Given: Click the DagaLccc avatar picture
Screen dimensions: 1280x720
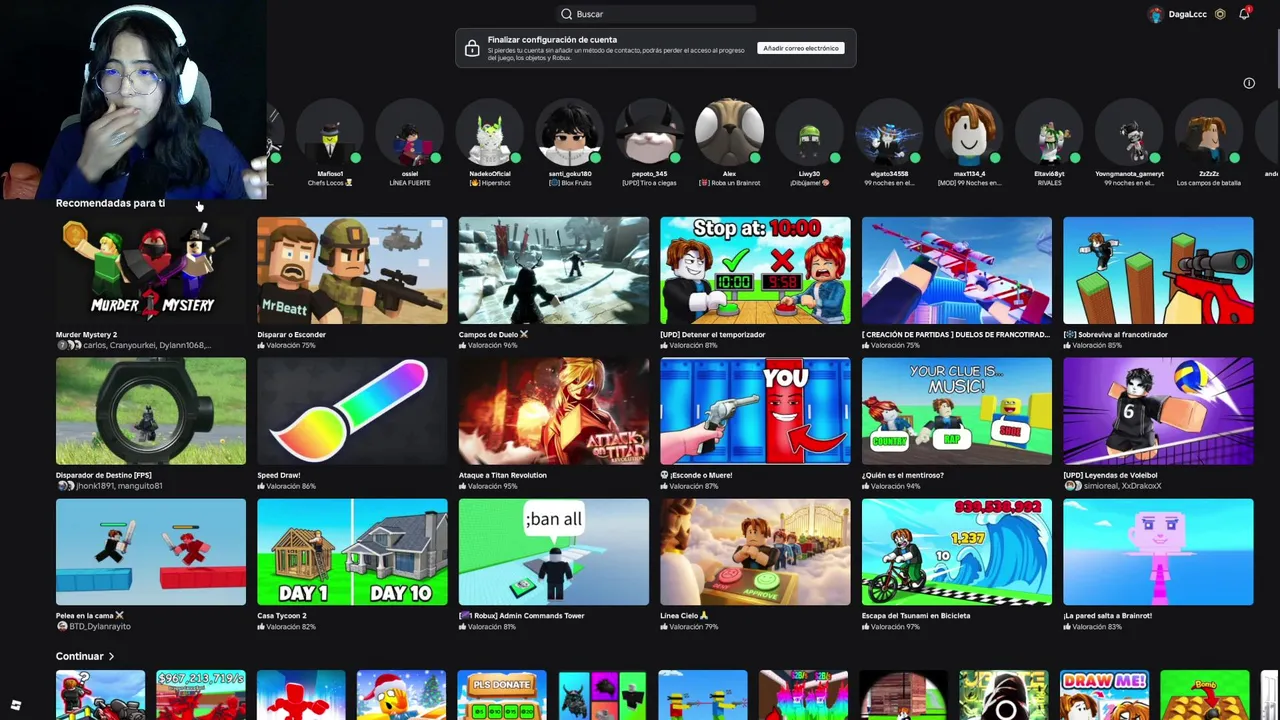Looking at the screenshot, I should click(x=1156, y=14).
